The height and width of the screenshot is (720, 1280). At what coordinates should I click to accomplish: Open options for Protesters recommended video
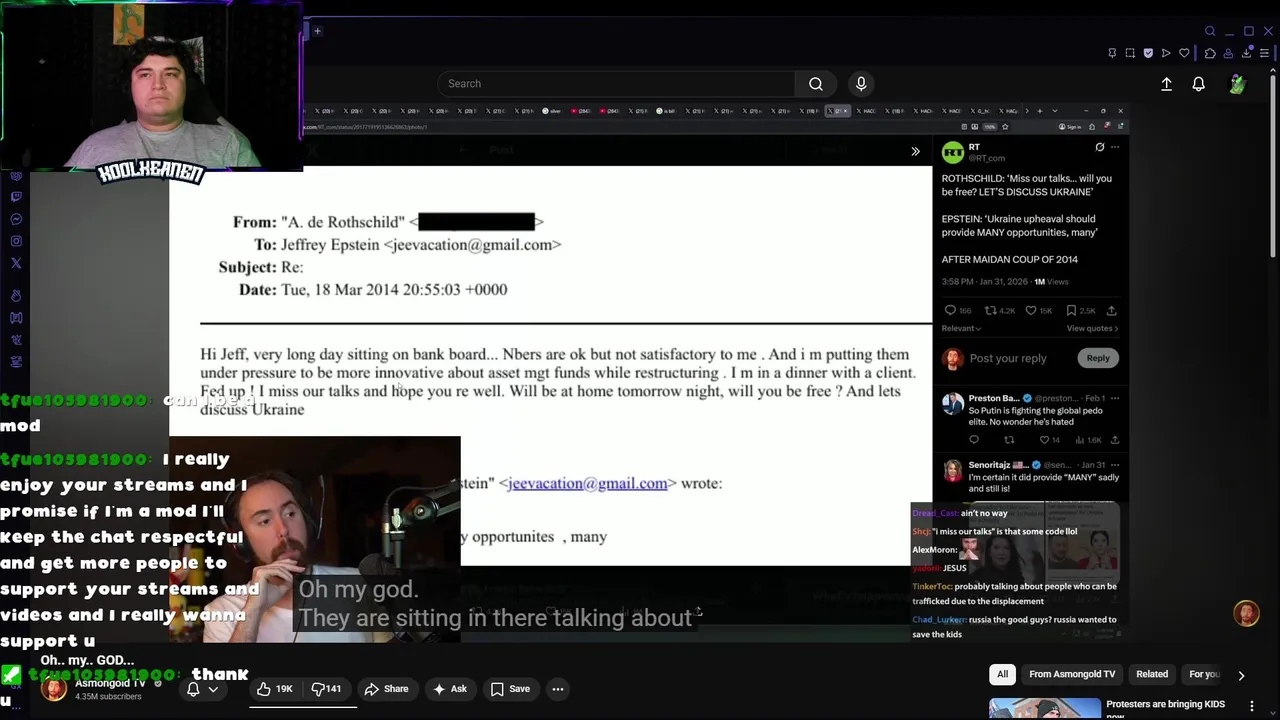pos(1251,706)
